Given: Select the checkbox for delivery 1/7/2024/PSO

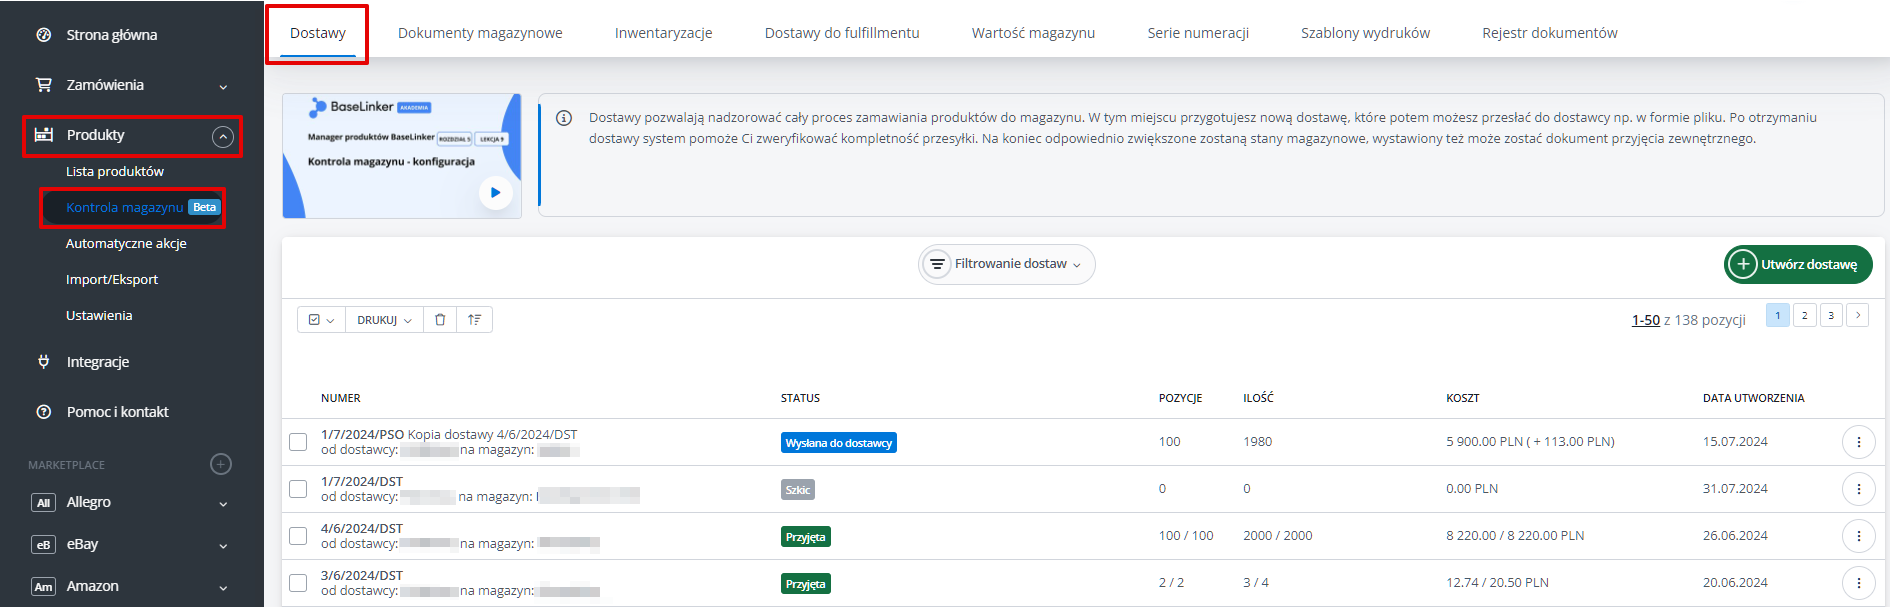Looking at the screenshot, I should click(x=298, y=442).
